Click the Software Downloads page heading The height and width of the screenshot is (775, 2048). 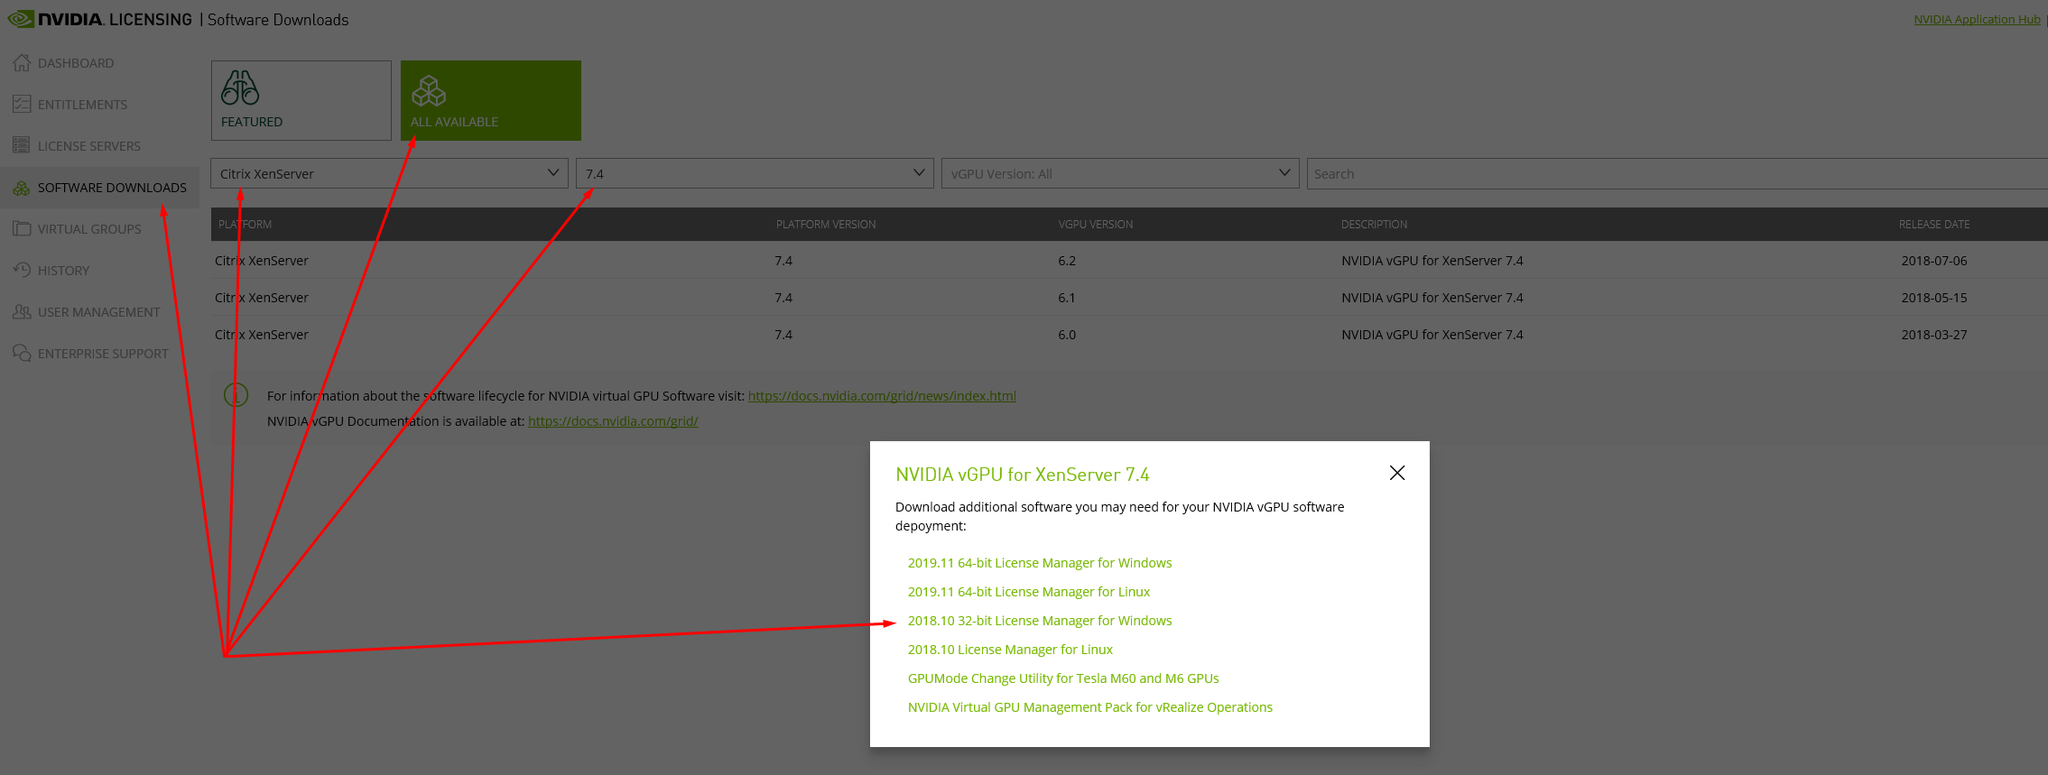coord(278,20)
